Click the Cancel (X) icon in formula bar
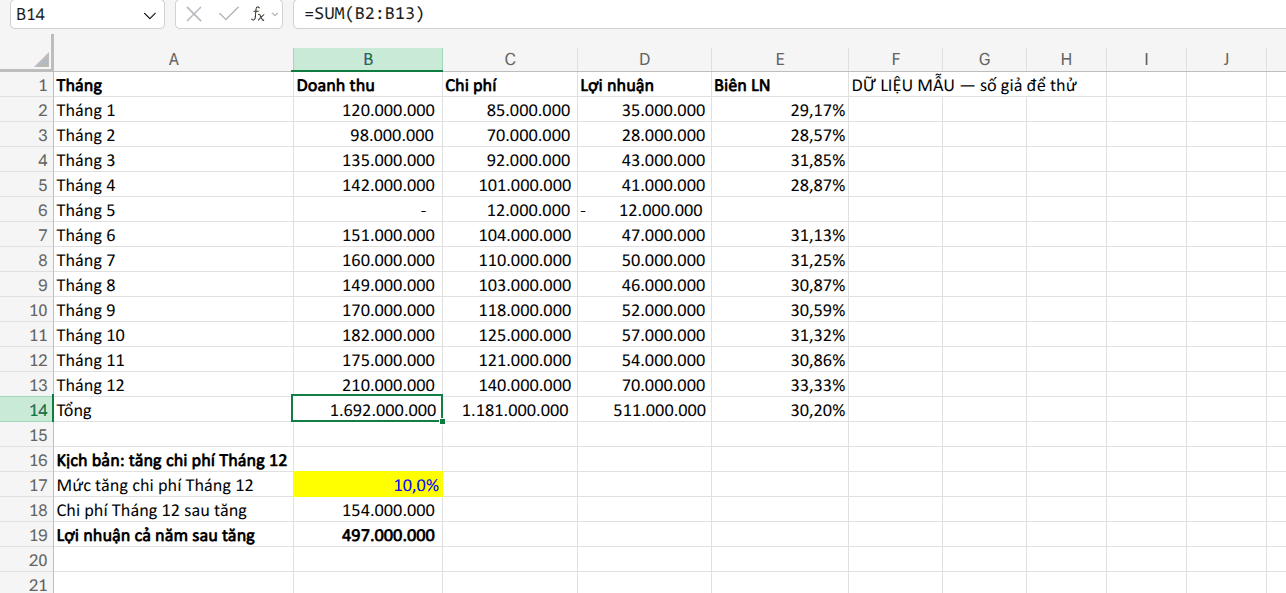Viewport: 1286px width, 593px height. [x=194, y=15]
